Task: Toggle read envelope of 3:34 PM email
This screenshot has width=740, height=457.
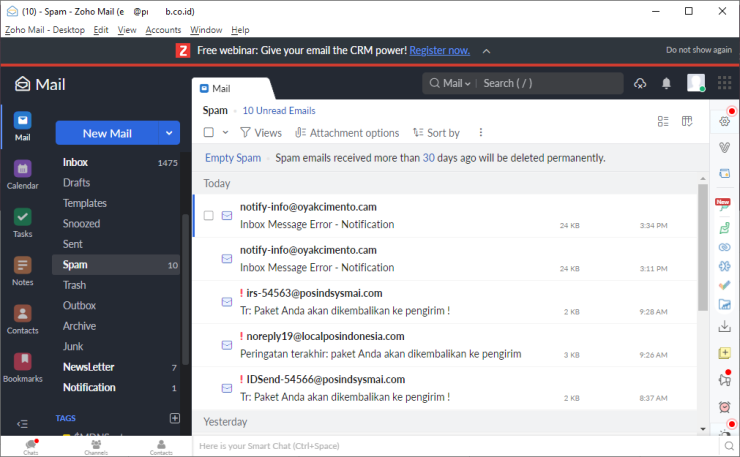Action: point(227,216)
